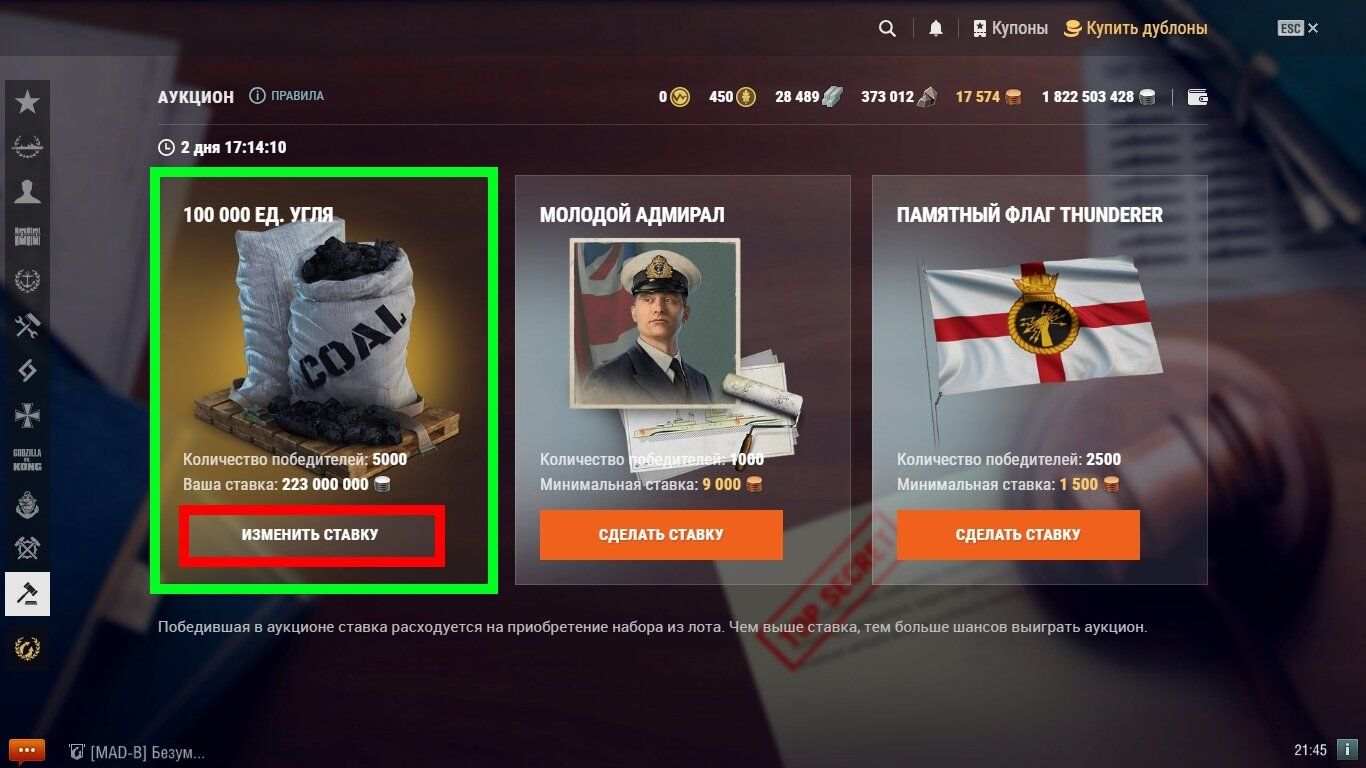Click Сделать ставку for Молодой адмирал

click(661, 535)
